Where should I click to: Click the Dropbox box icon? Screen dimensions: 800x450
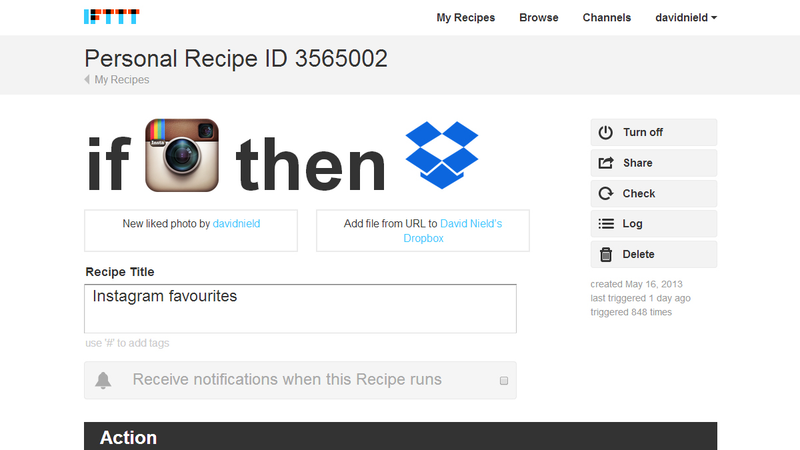(442, 155)
